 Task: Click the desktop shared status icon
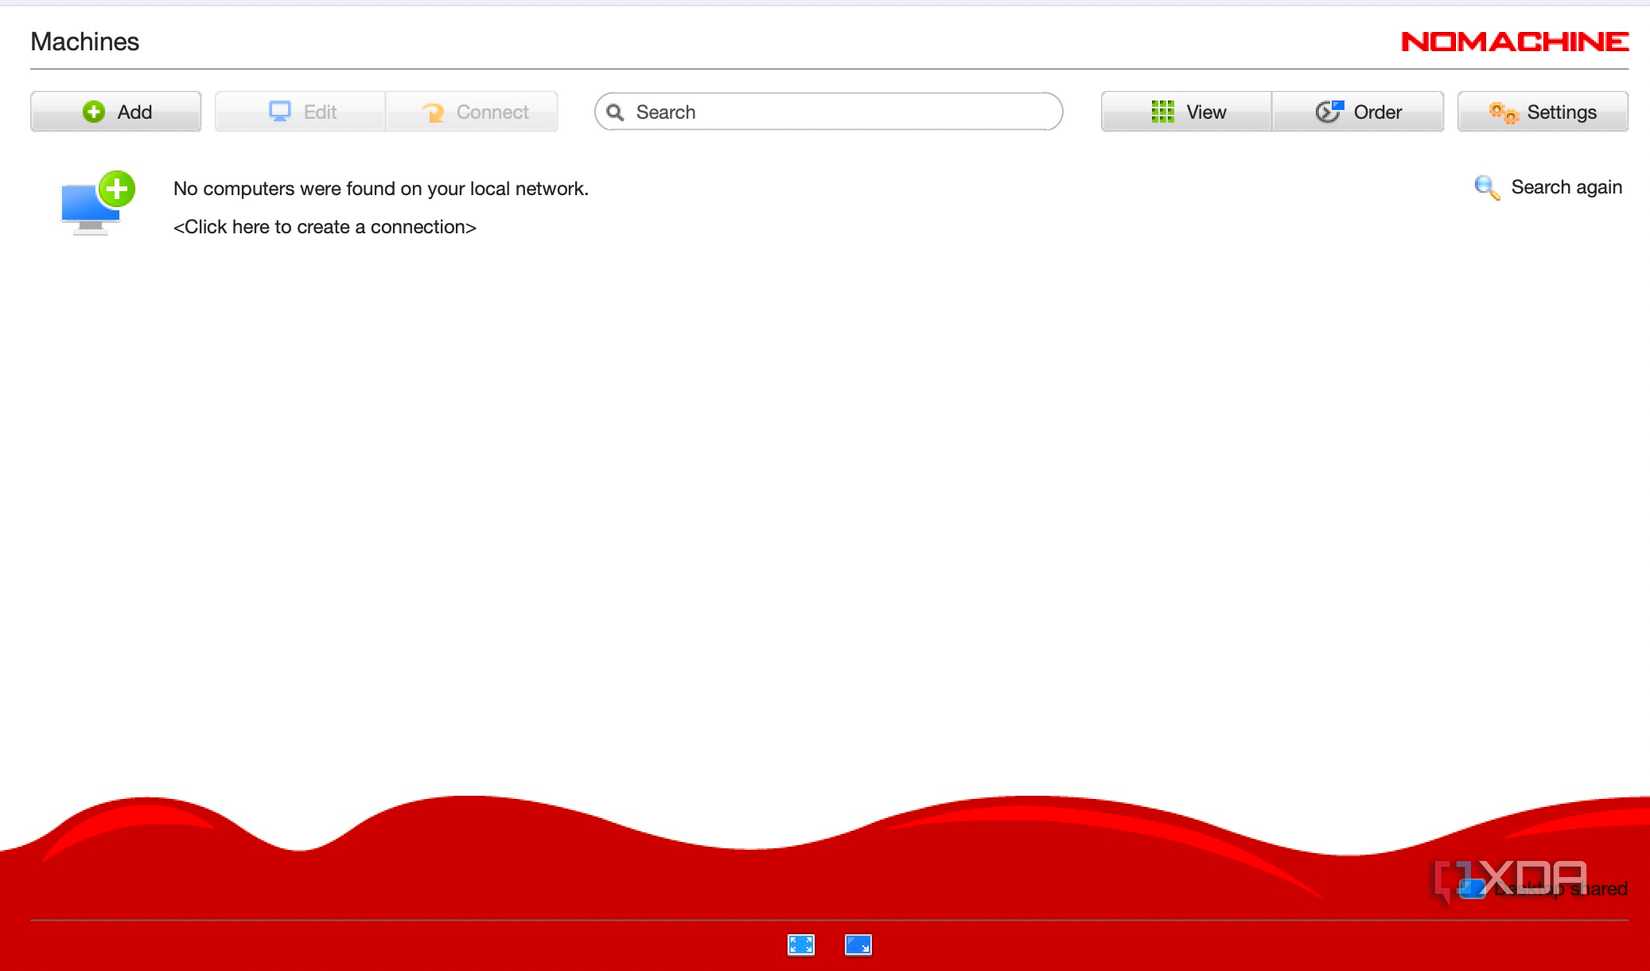1471,888
